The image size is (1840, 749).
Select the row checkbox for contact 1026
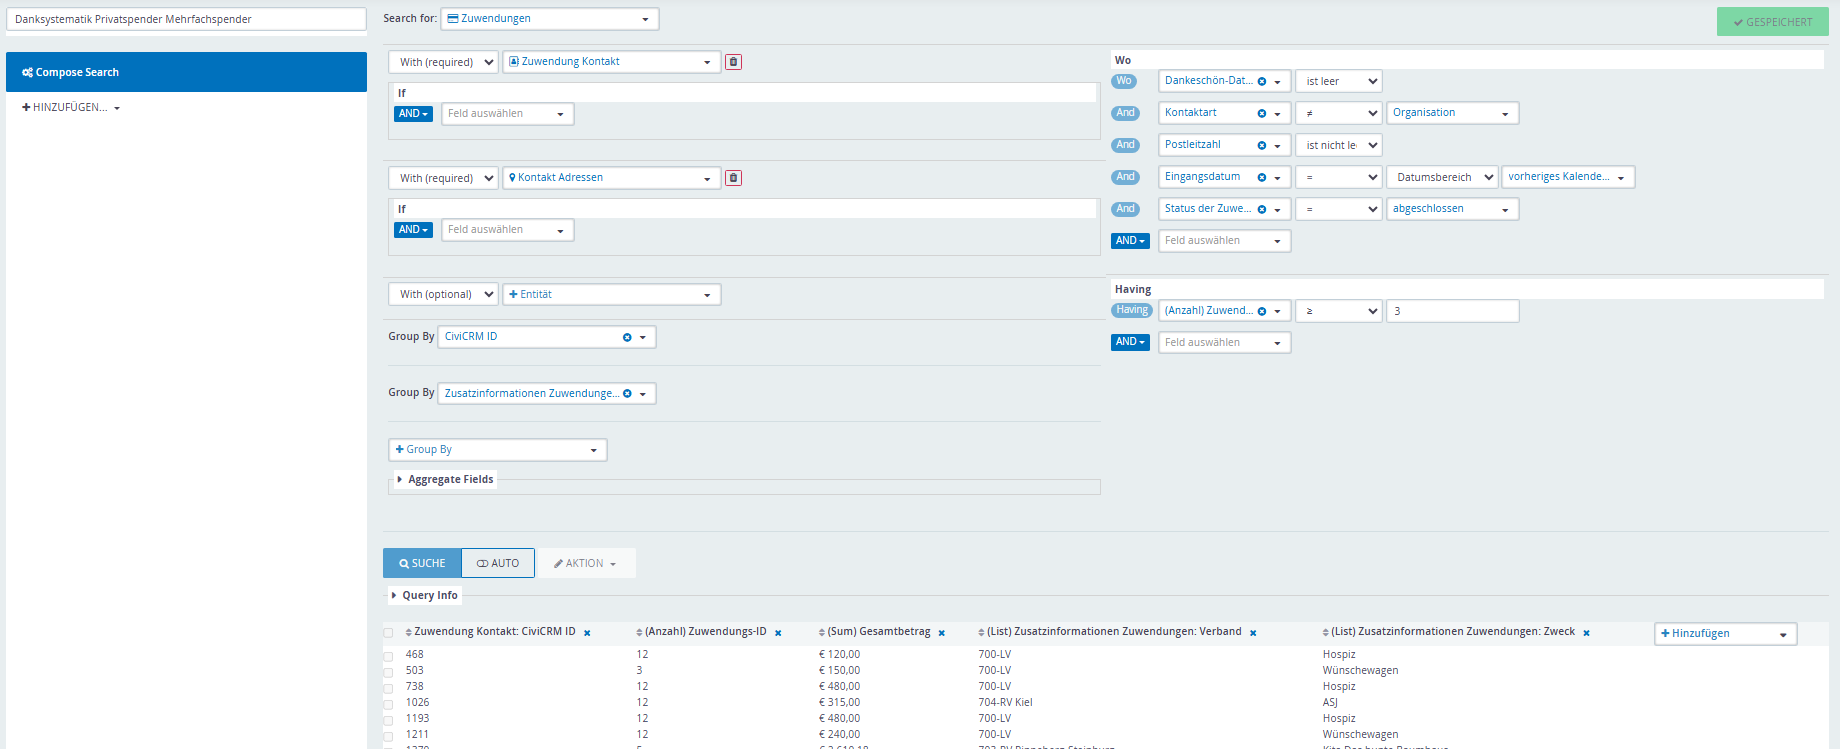click(388, 704)
